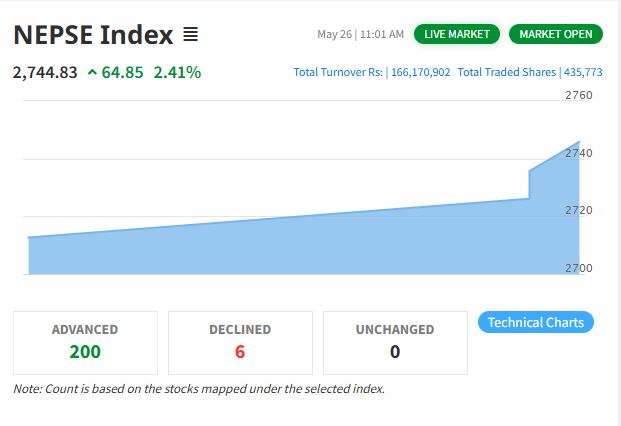Click the MARKET OPEN status badge
This screenshot has height=426, width=621.
point(556,34)
